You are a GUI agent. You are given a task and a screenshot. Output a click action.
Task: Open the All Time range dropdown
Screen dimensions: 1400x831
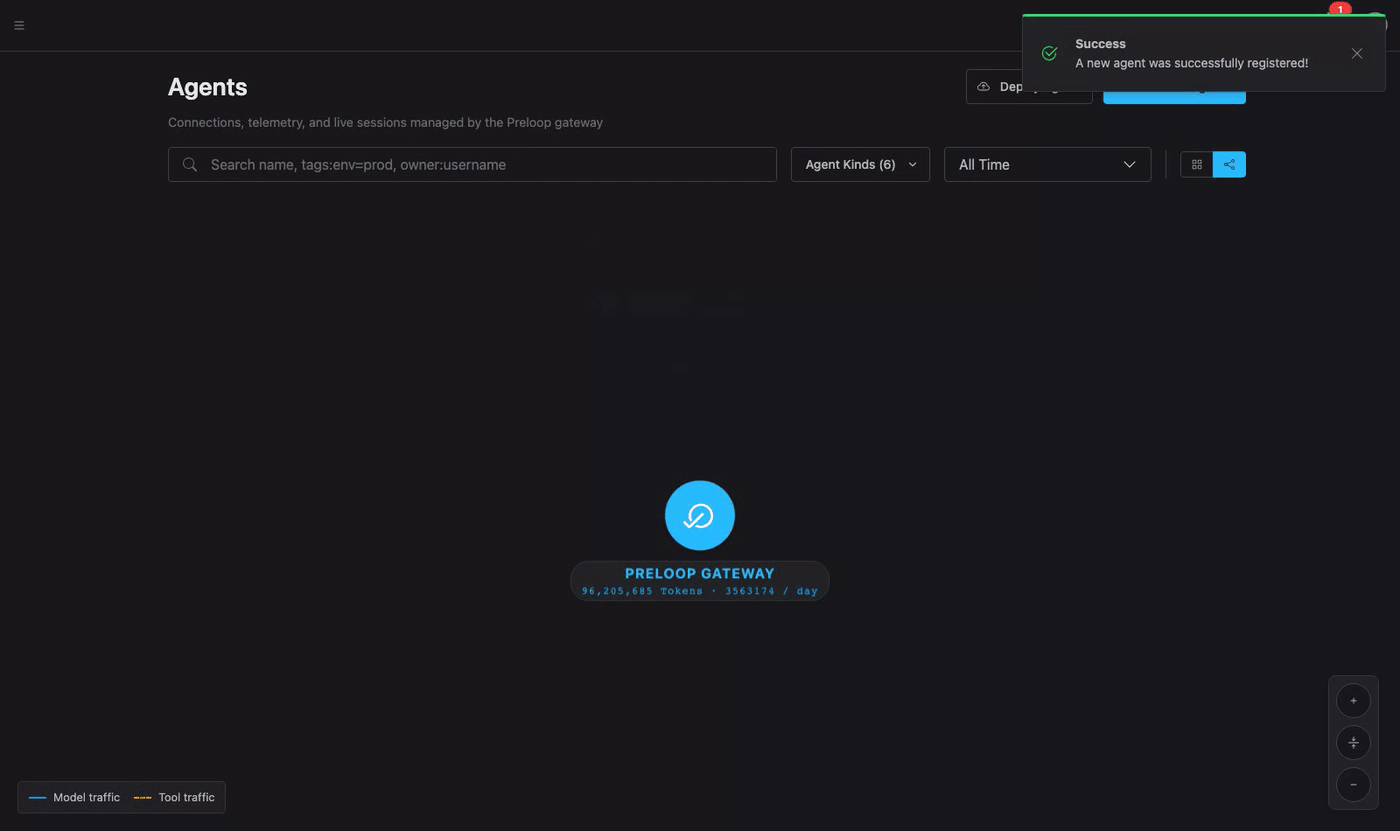coord(1047,164)
